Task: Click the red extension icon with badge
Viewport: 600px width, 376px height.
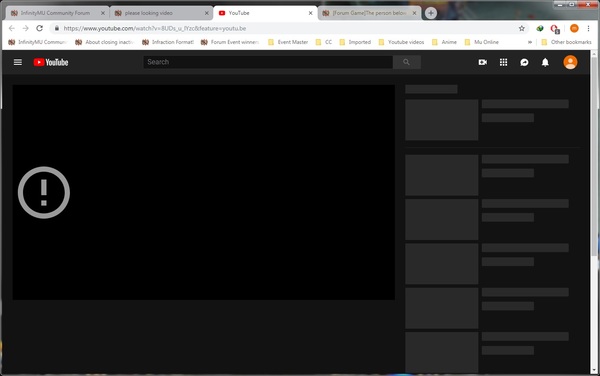Action: [x=555, y=29]
